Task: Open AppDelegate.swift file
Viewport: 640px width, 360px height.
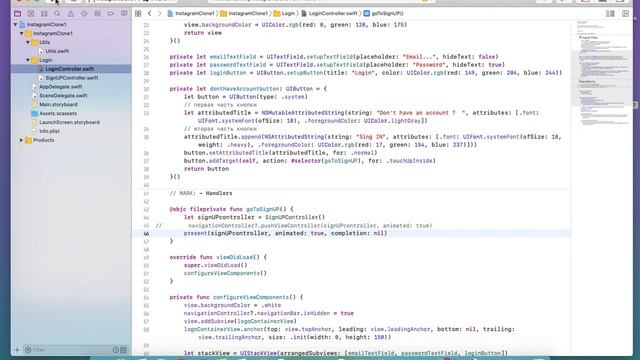Action: pyautogui.click(x=60, y=87)
